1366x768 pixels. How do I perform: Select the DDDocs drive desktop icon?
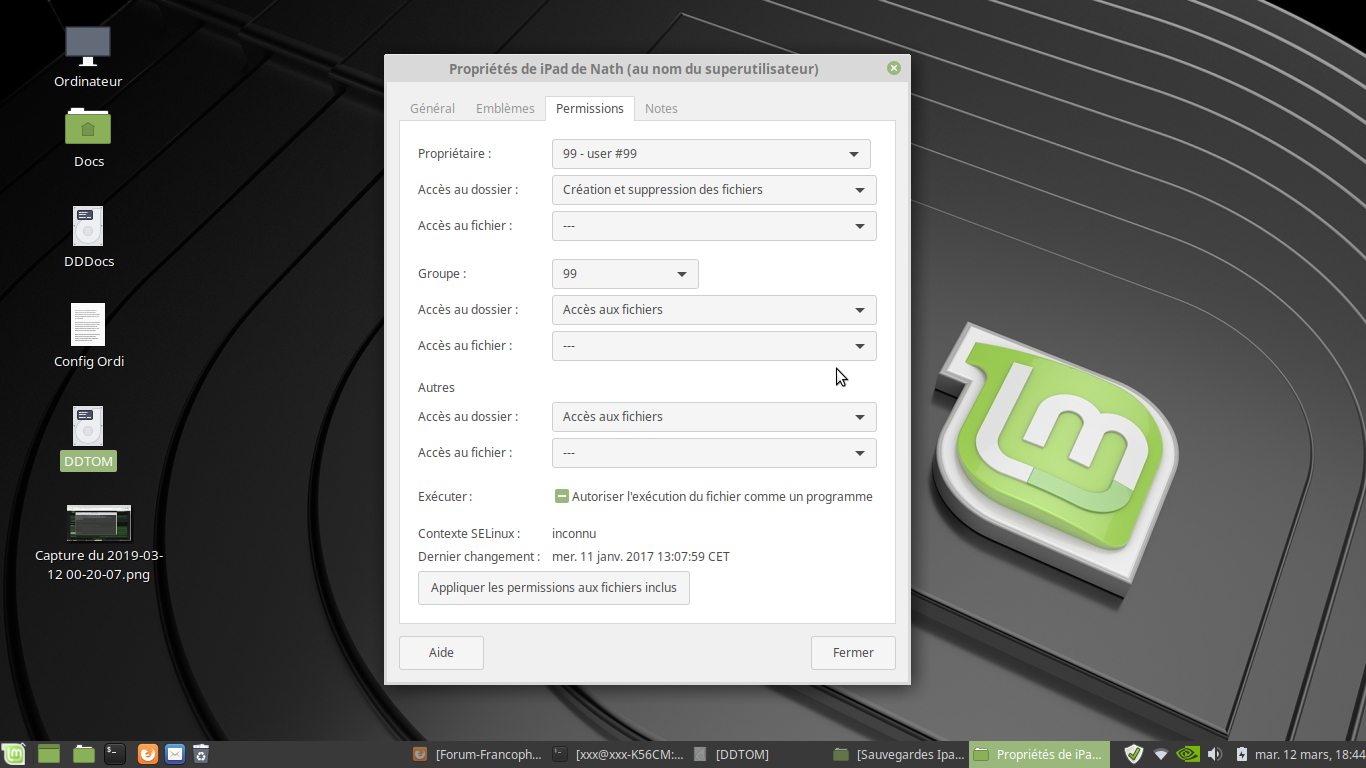point(88,228)
